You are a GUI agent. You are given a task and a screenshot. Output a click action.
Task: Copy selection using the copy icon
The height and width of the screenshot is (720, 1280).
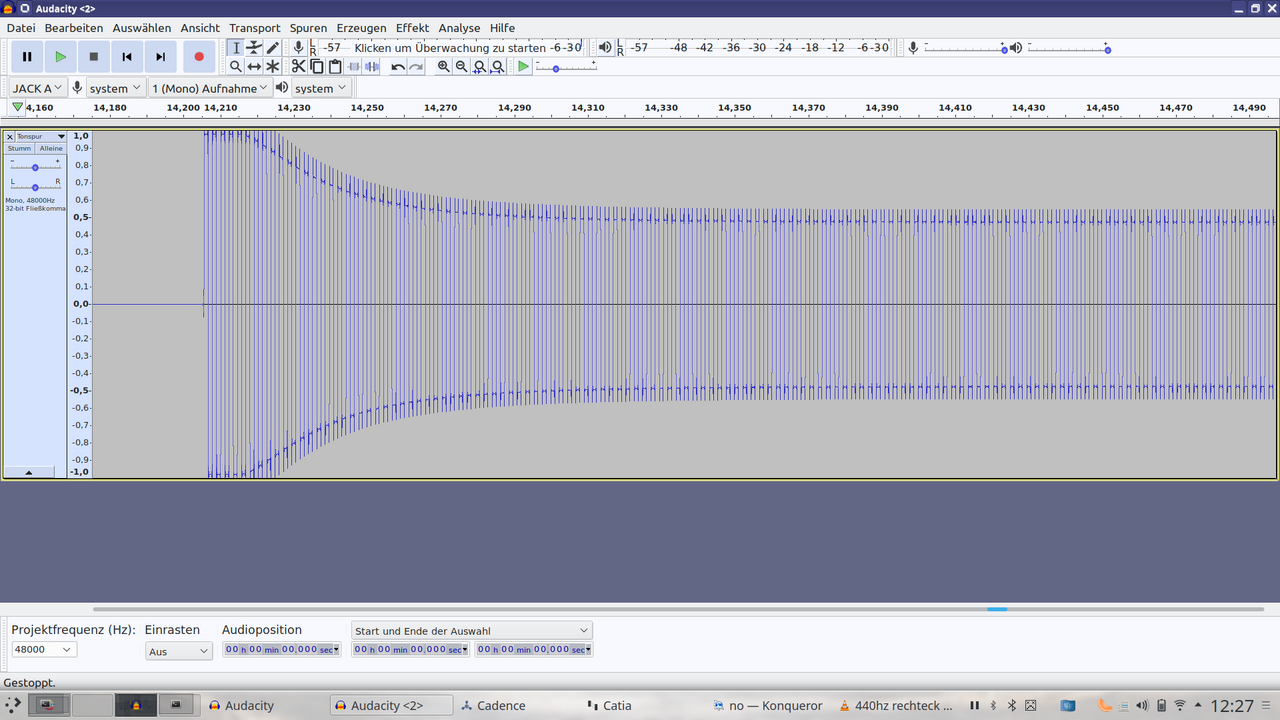tap(316, 66)
